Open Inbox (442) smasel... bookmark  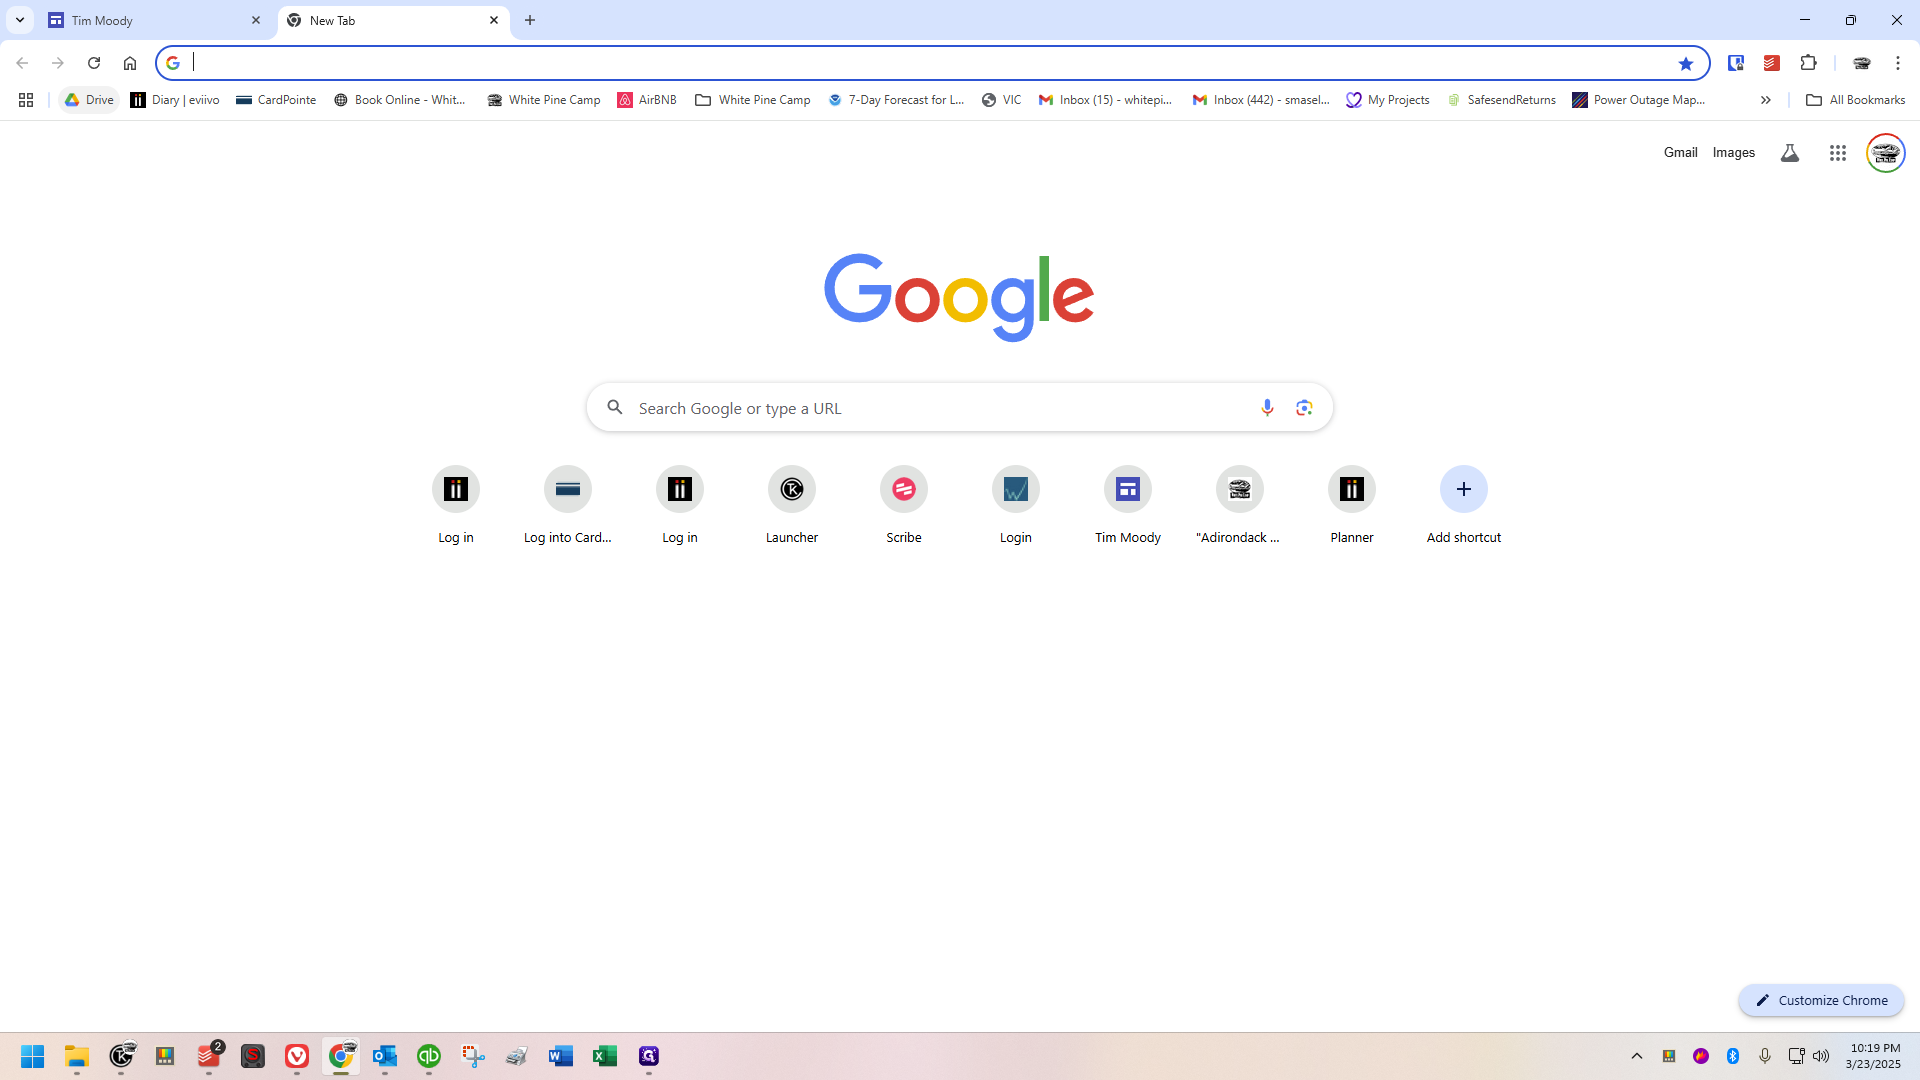(1261, 100)
